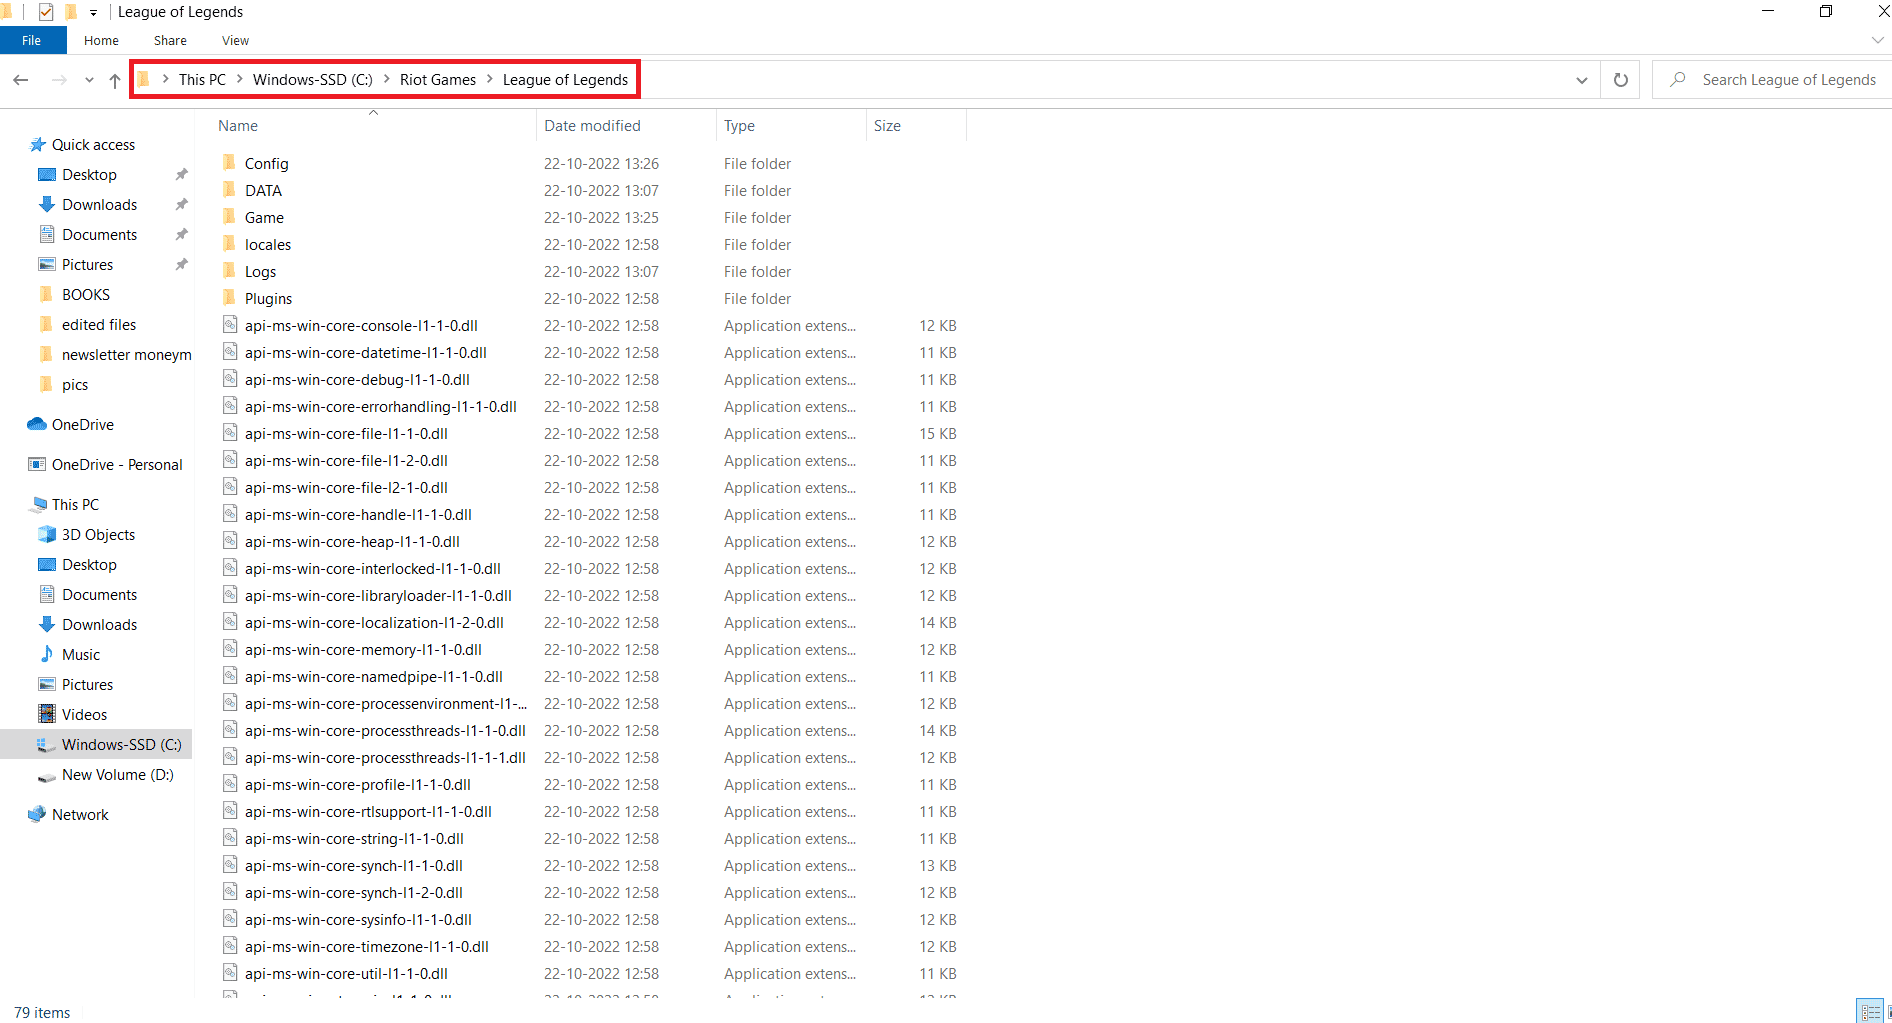Open 'edited files' folder in sidebar

click(x=99, y=325)
